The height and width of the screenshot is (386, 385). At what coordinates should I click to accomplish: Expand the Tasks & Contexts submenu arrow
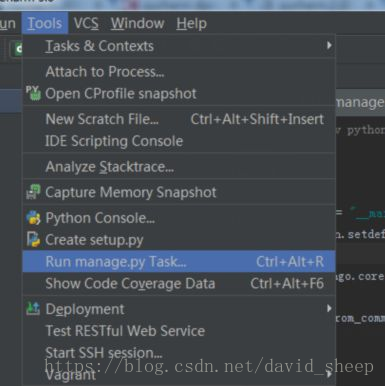329,45
